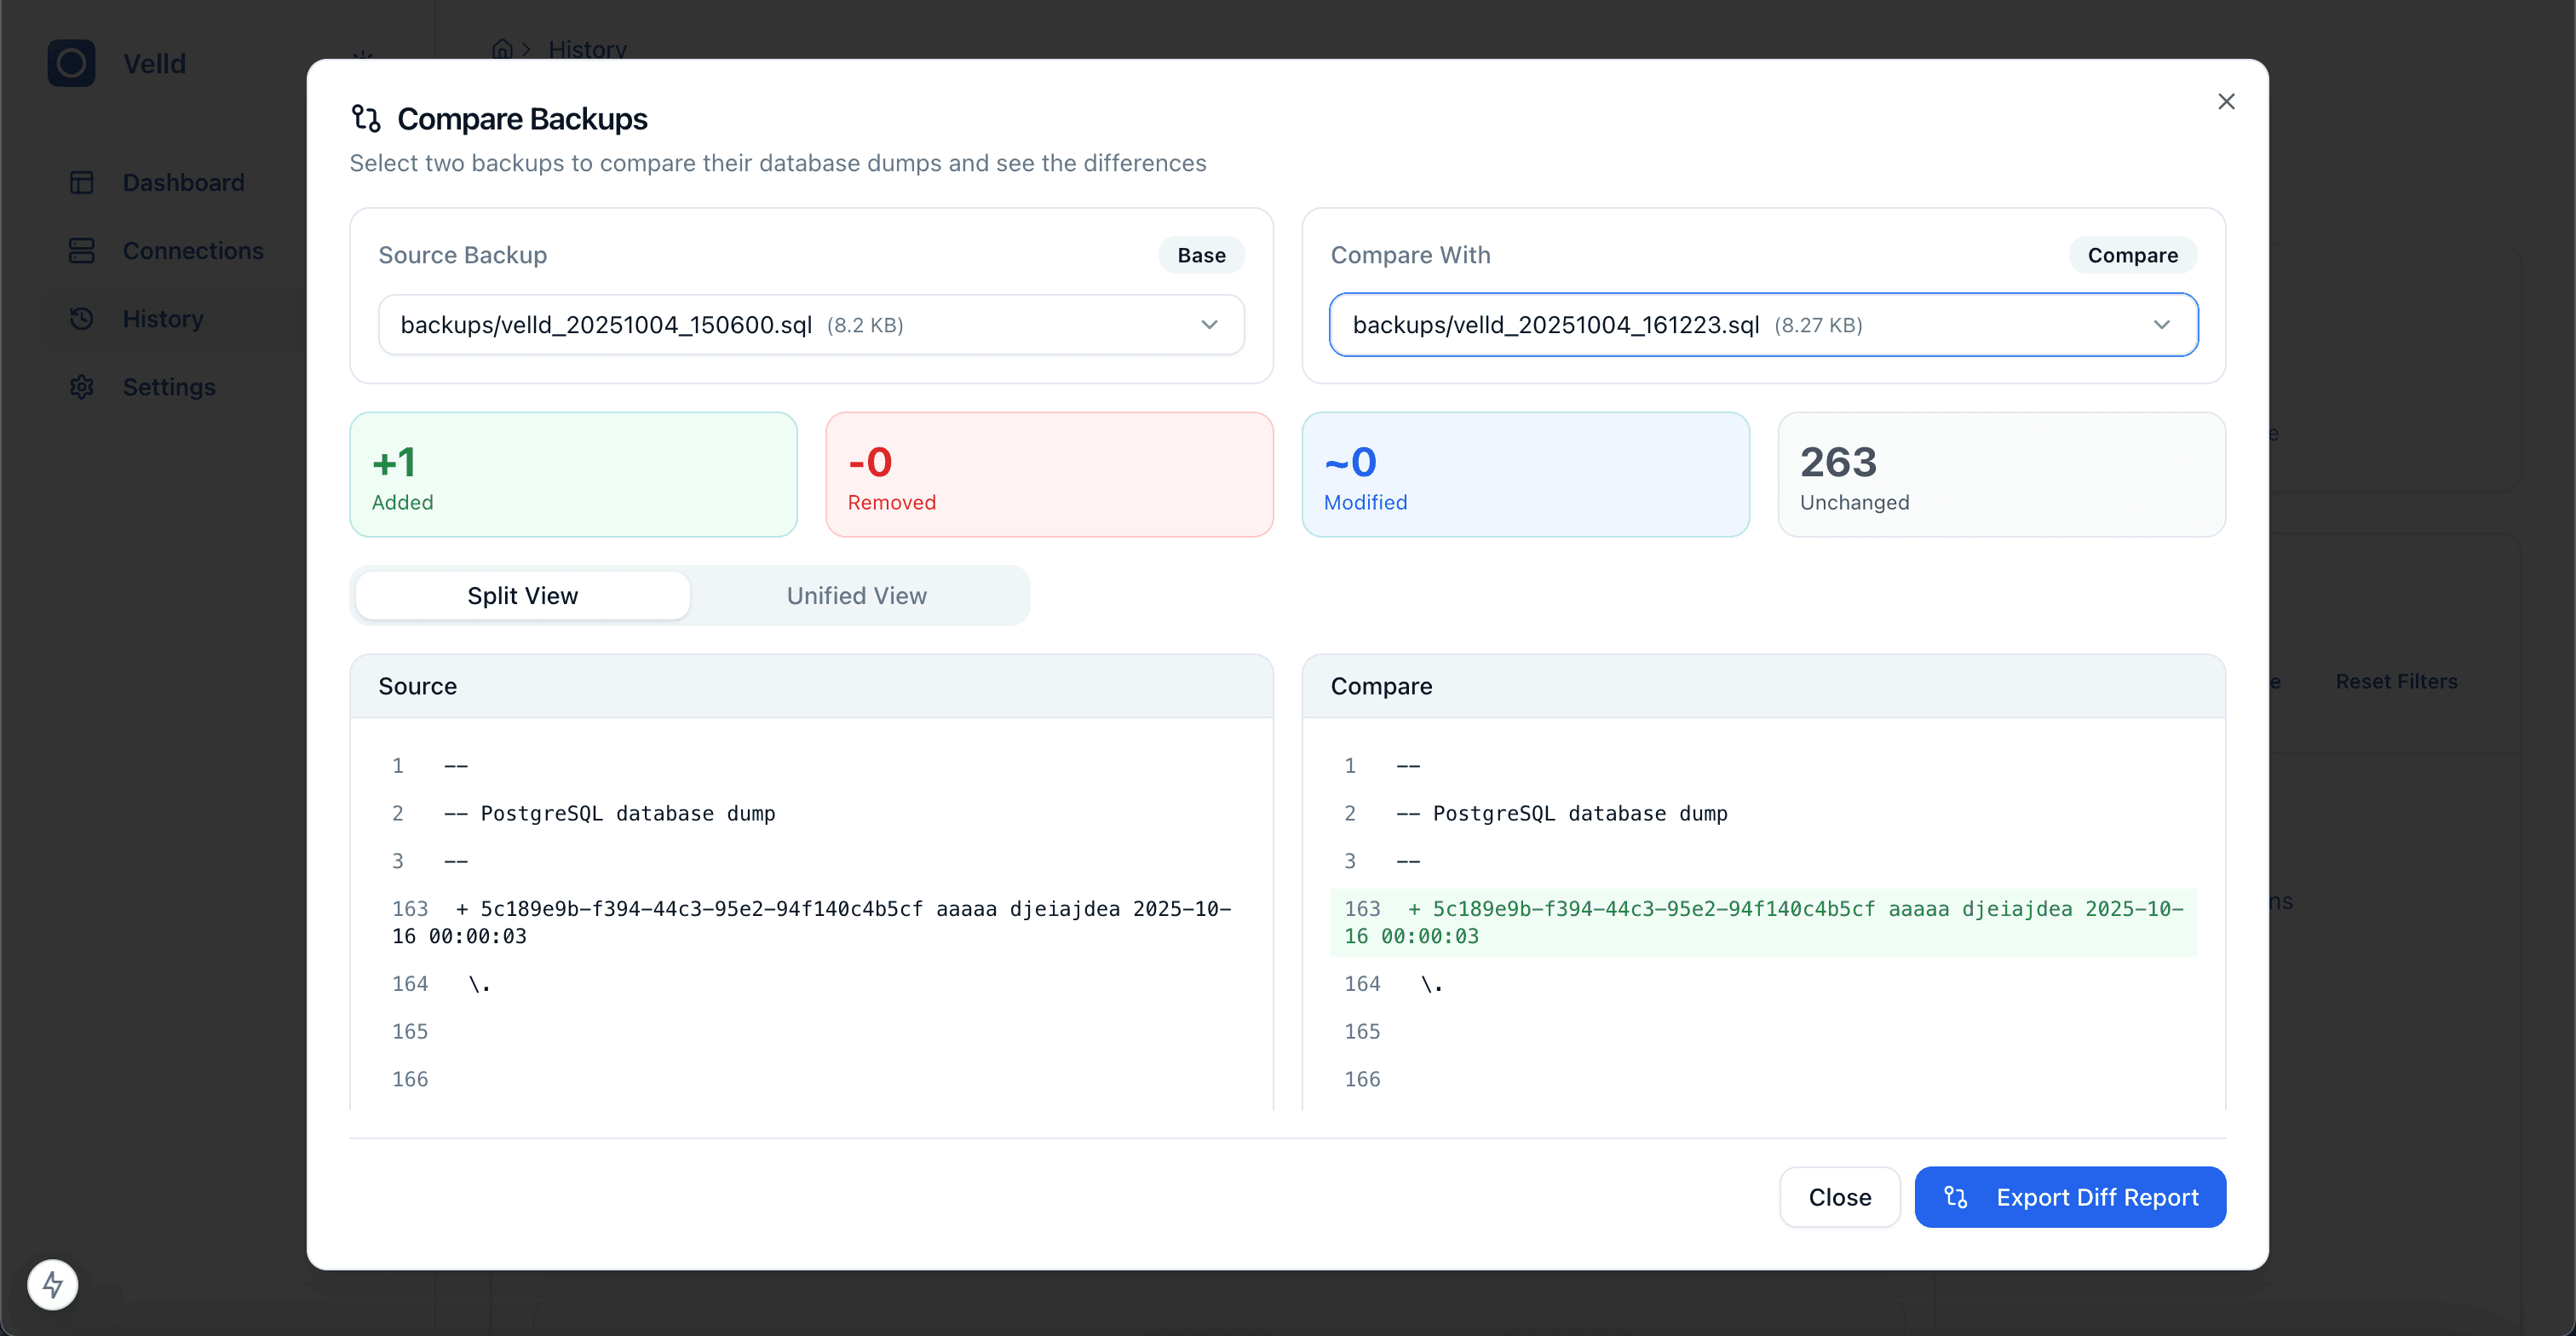Click the Dashboard sidebar icon
Viewport: 2576px width, 1336px height.
[82, 182]
